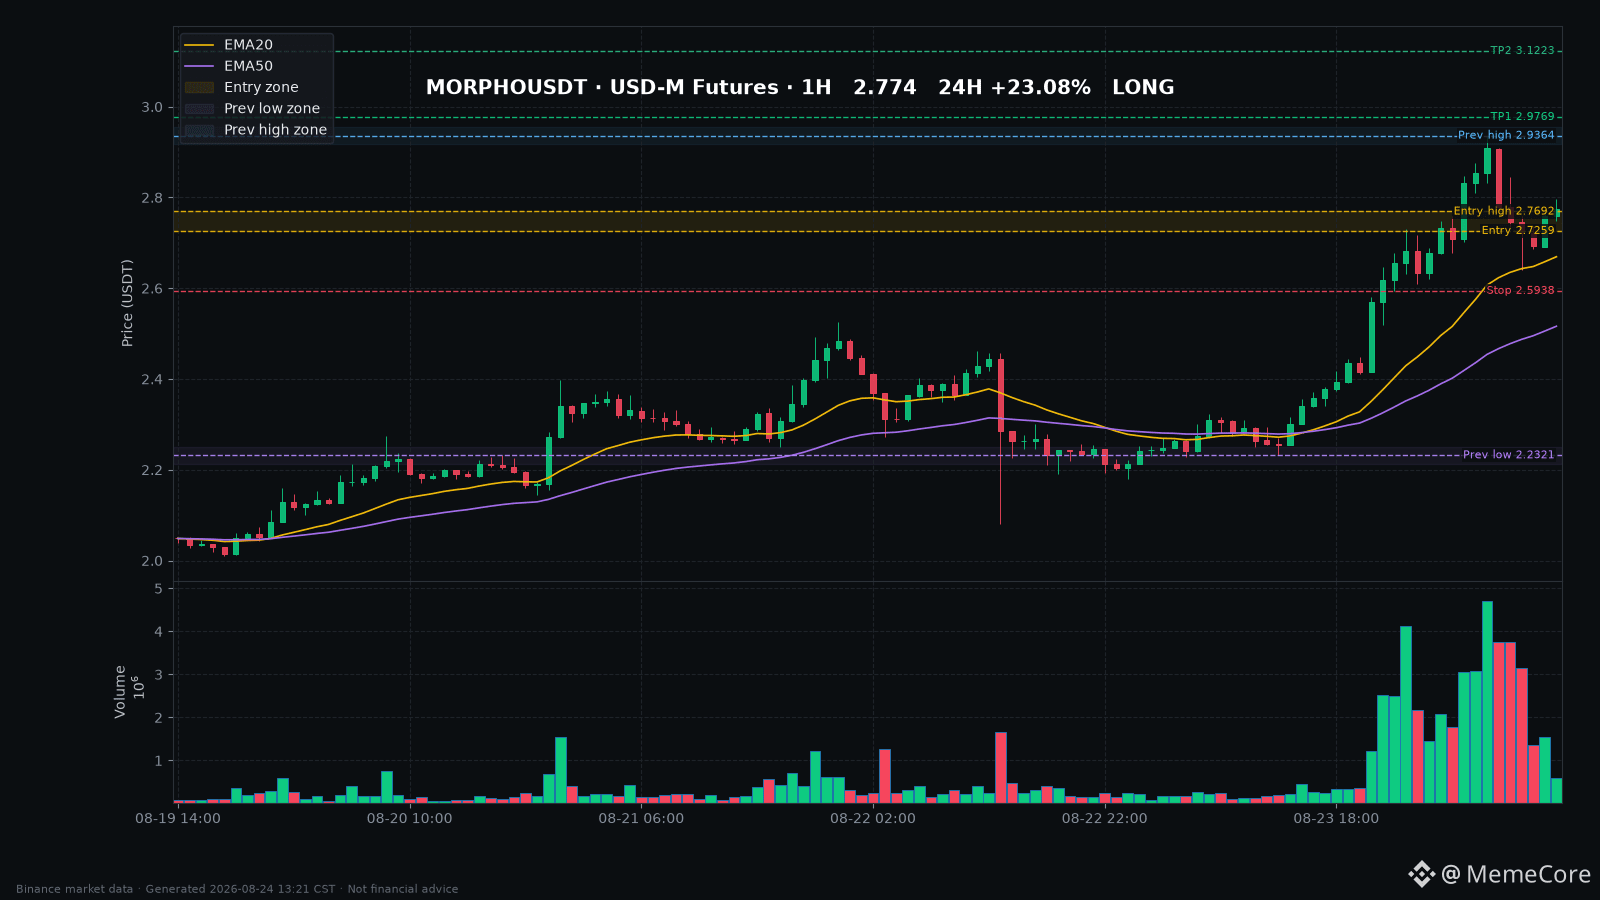Click the Prev high zone legend label
The height and width of the screenshot is (900, 1600).
tap(275, 130)
